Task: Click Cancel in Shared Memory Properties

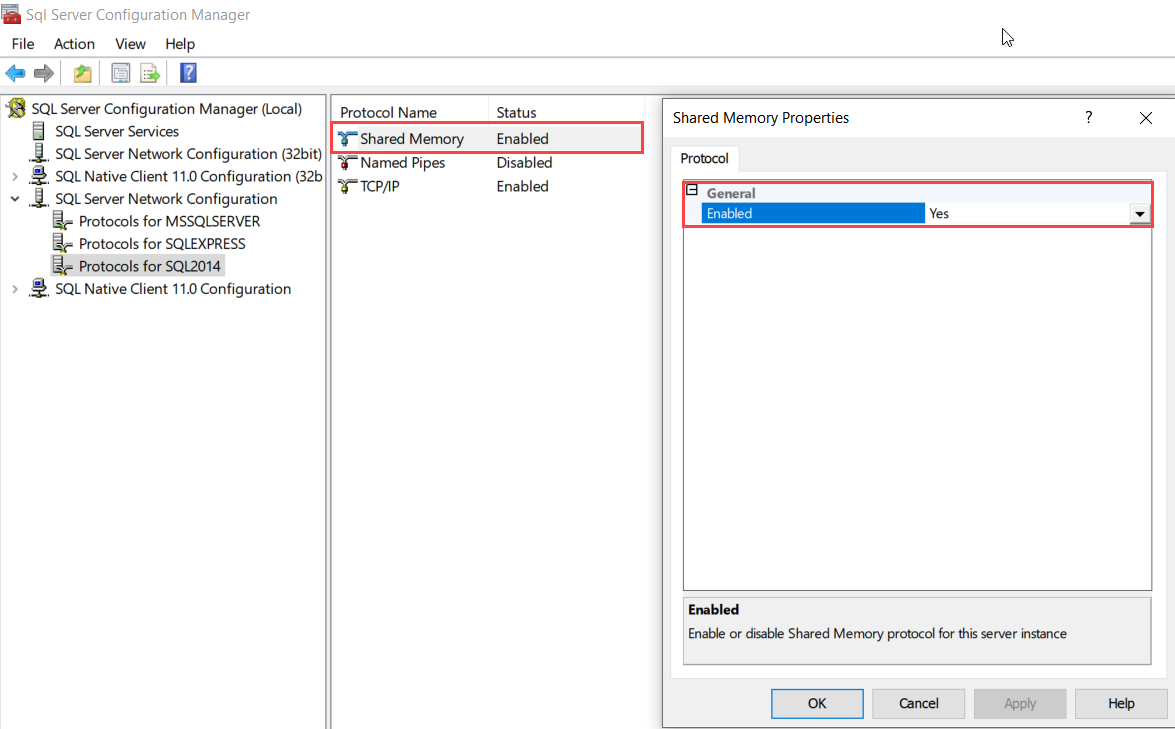Action: [918, 703]
